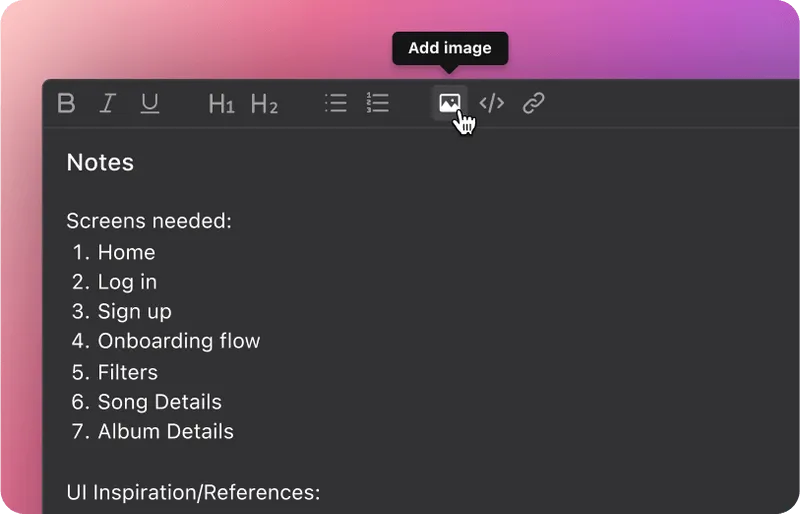Place cursor on "Song Details" item
Viewport: 800px width, 514px height.
click(x=159, y=402)
